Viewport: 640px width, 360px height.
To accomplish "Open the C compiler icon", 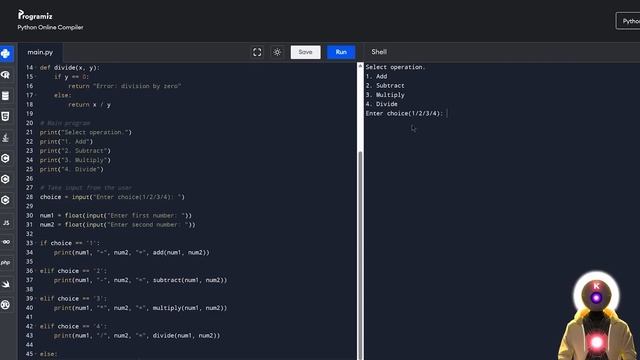I will pyautogui.click(x=6, y=158).
